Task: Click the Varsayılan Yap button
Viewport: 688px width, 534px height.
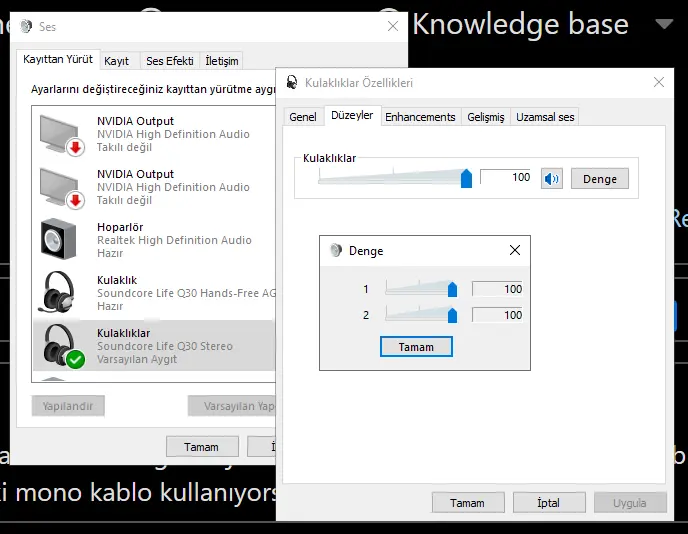Action: point(232,406)
